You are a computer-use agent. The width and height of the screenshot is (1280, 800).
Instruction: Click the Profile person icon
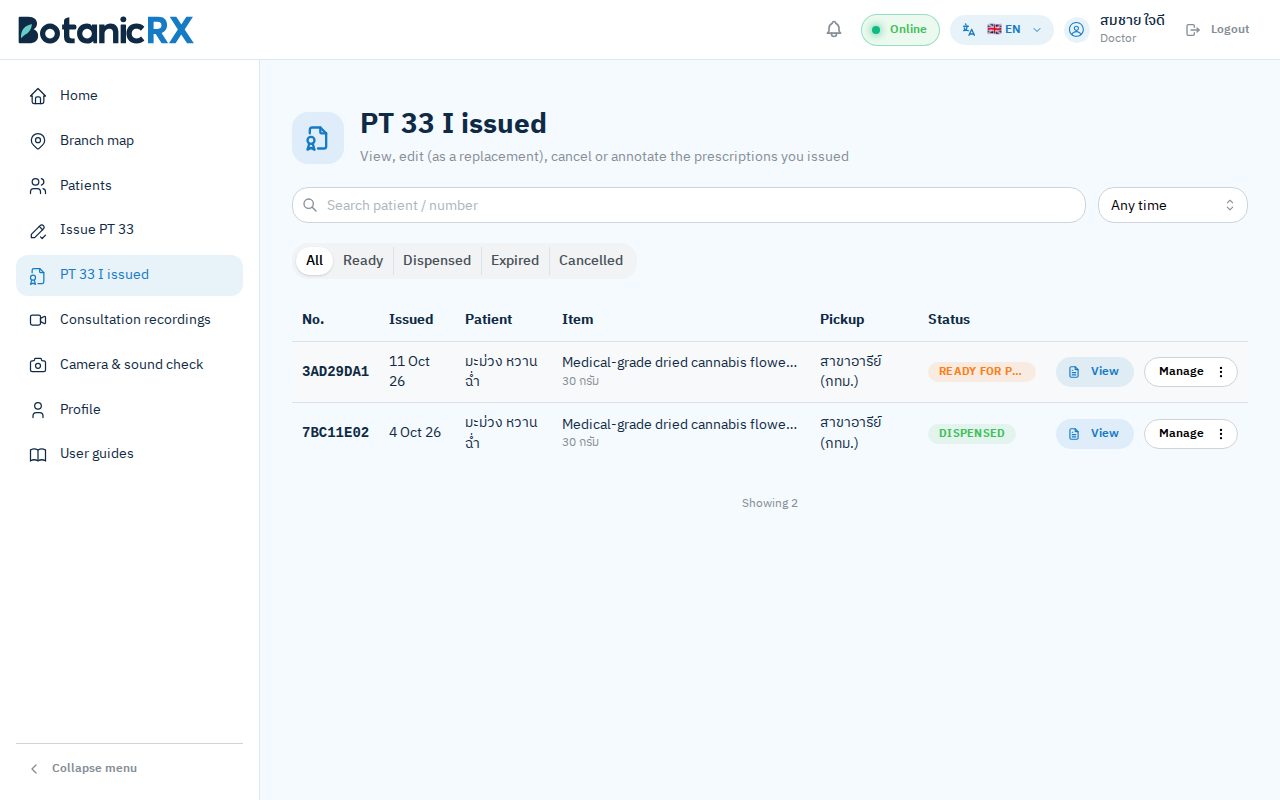click(x=38, y=410)
